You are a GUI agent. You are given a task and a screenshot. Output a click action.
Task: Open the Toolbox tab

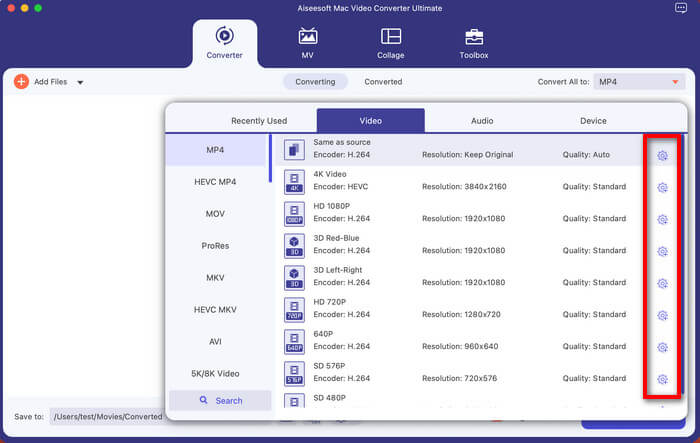pos(474,43)
